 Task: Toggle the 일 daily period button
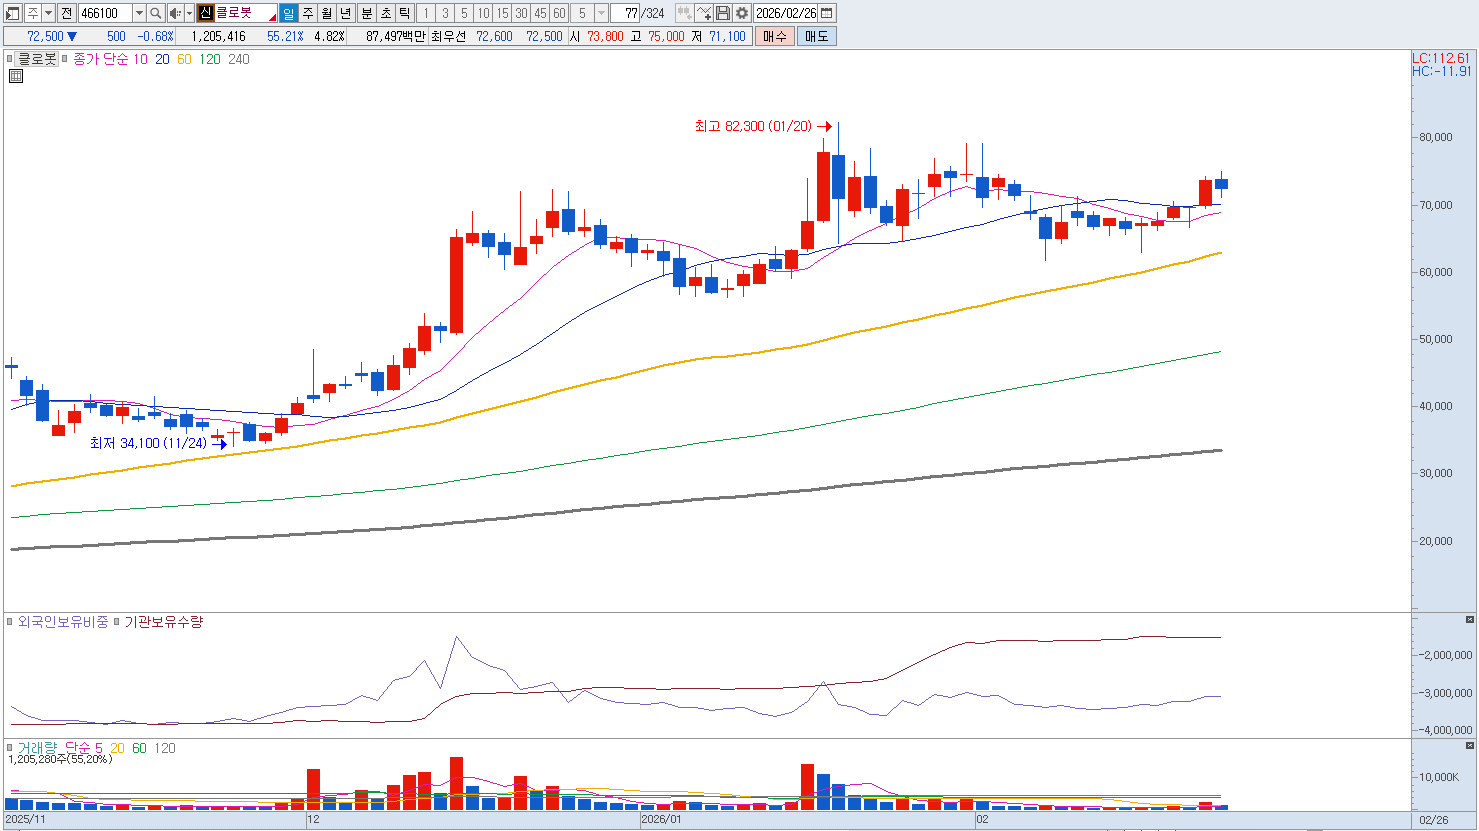[x=288, y=13]
